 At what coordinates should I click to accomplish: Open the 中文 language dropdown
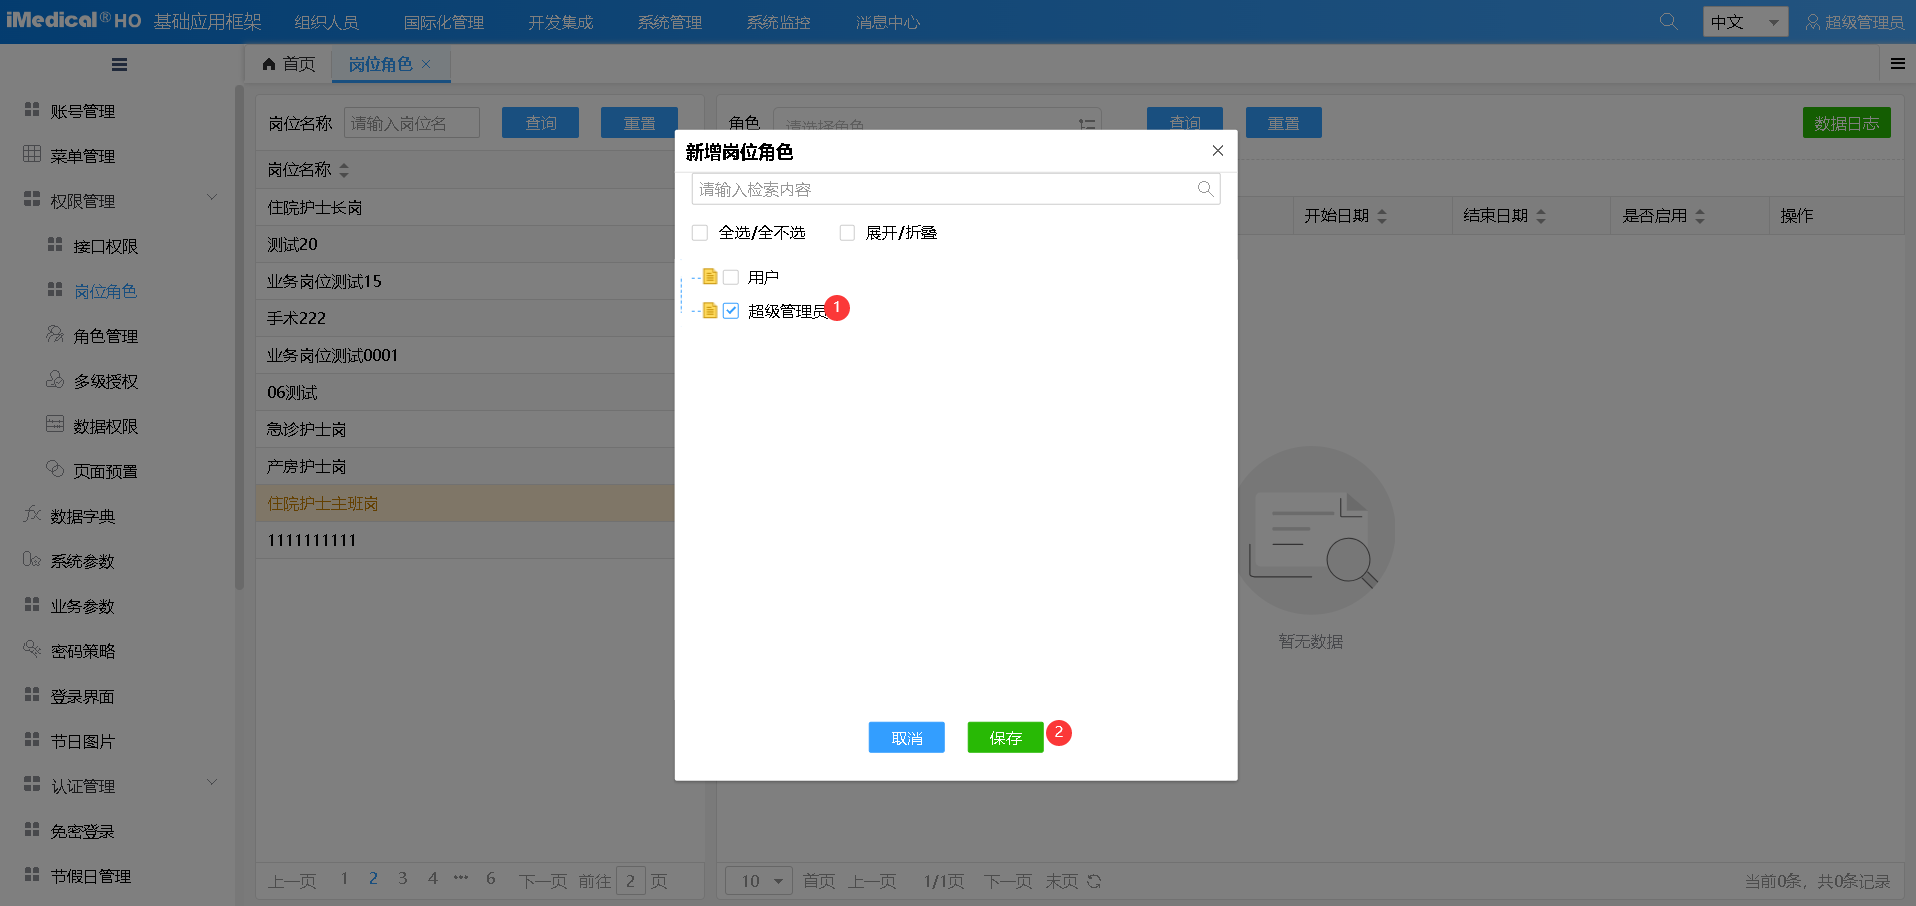pyautogui.click(x=1745, y=22)
